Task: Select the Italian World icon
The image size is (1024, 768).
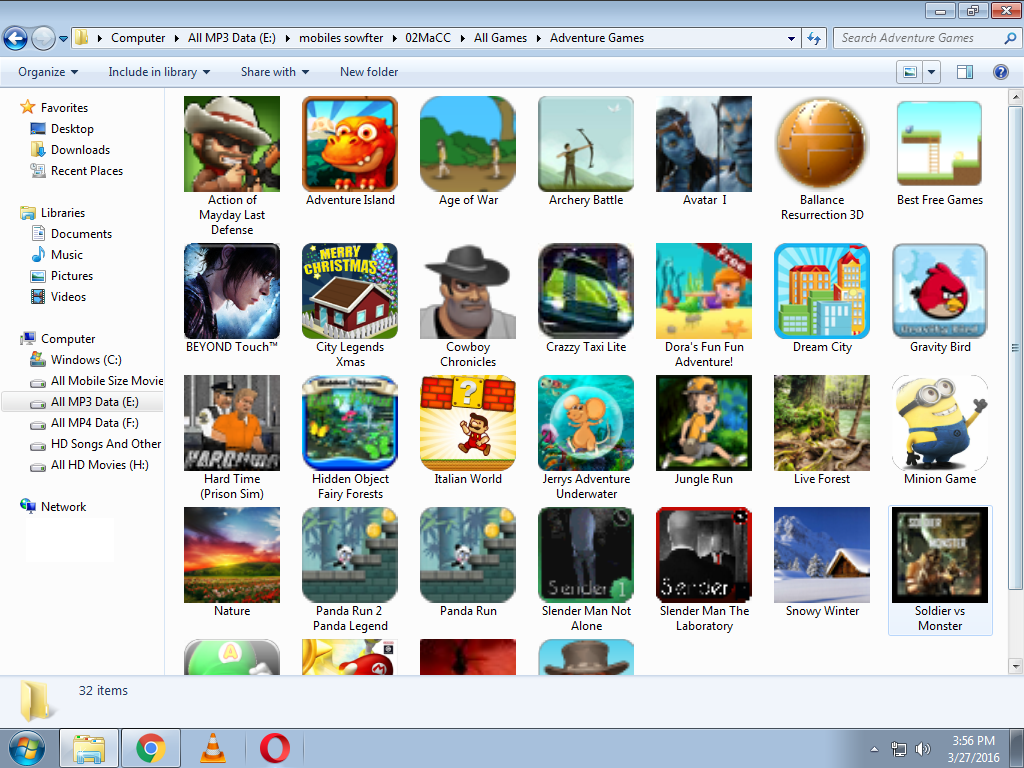Action: 468,423
